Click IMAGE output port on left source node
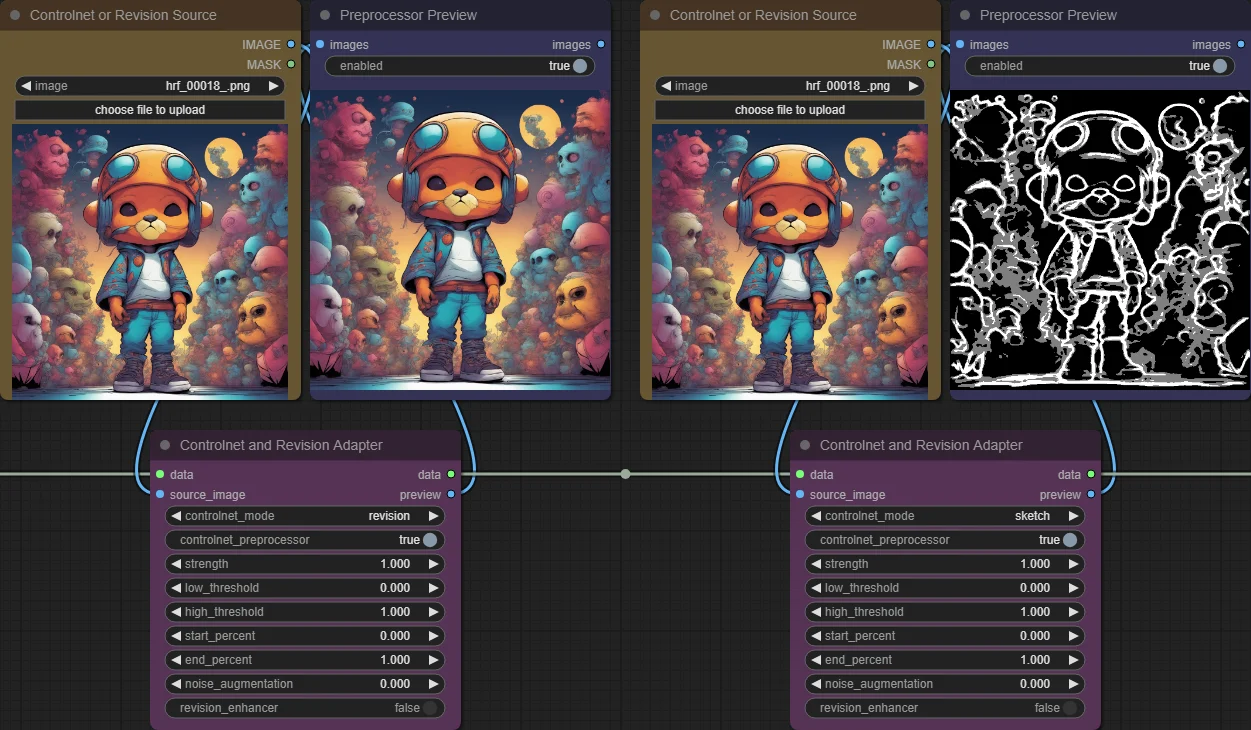1251x730 pixels. 291,44
